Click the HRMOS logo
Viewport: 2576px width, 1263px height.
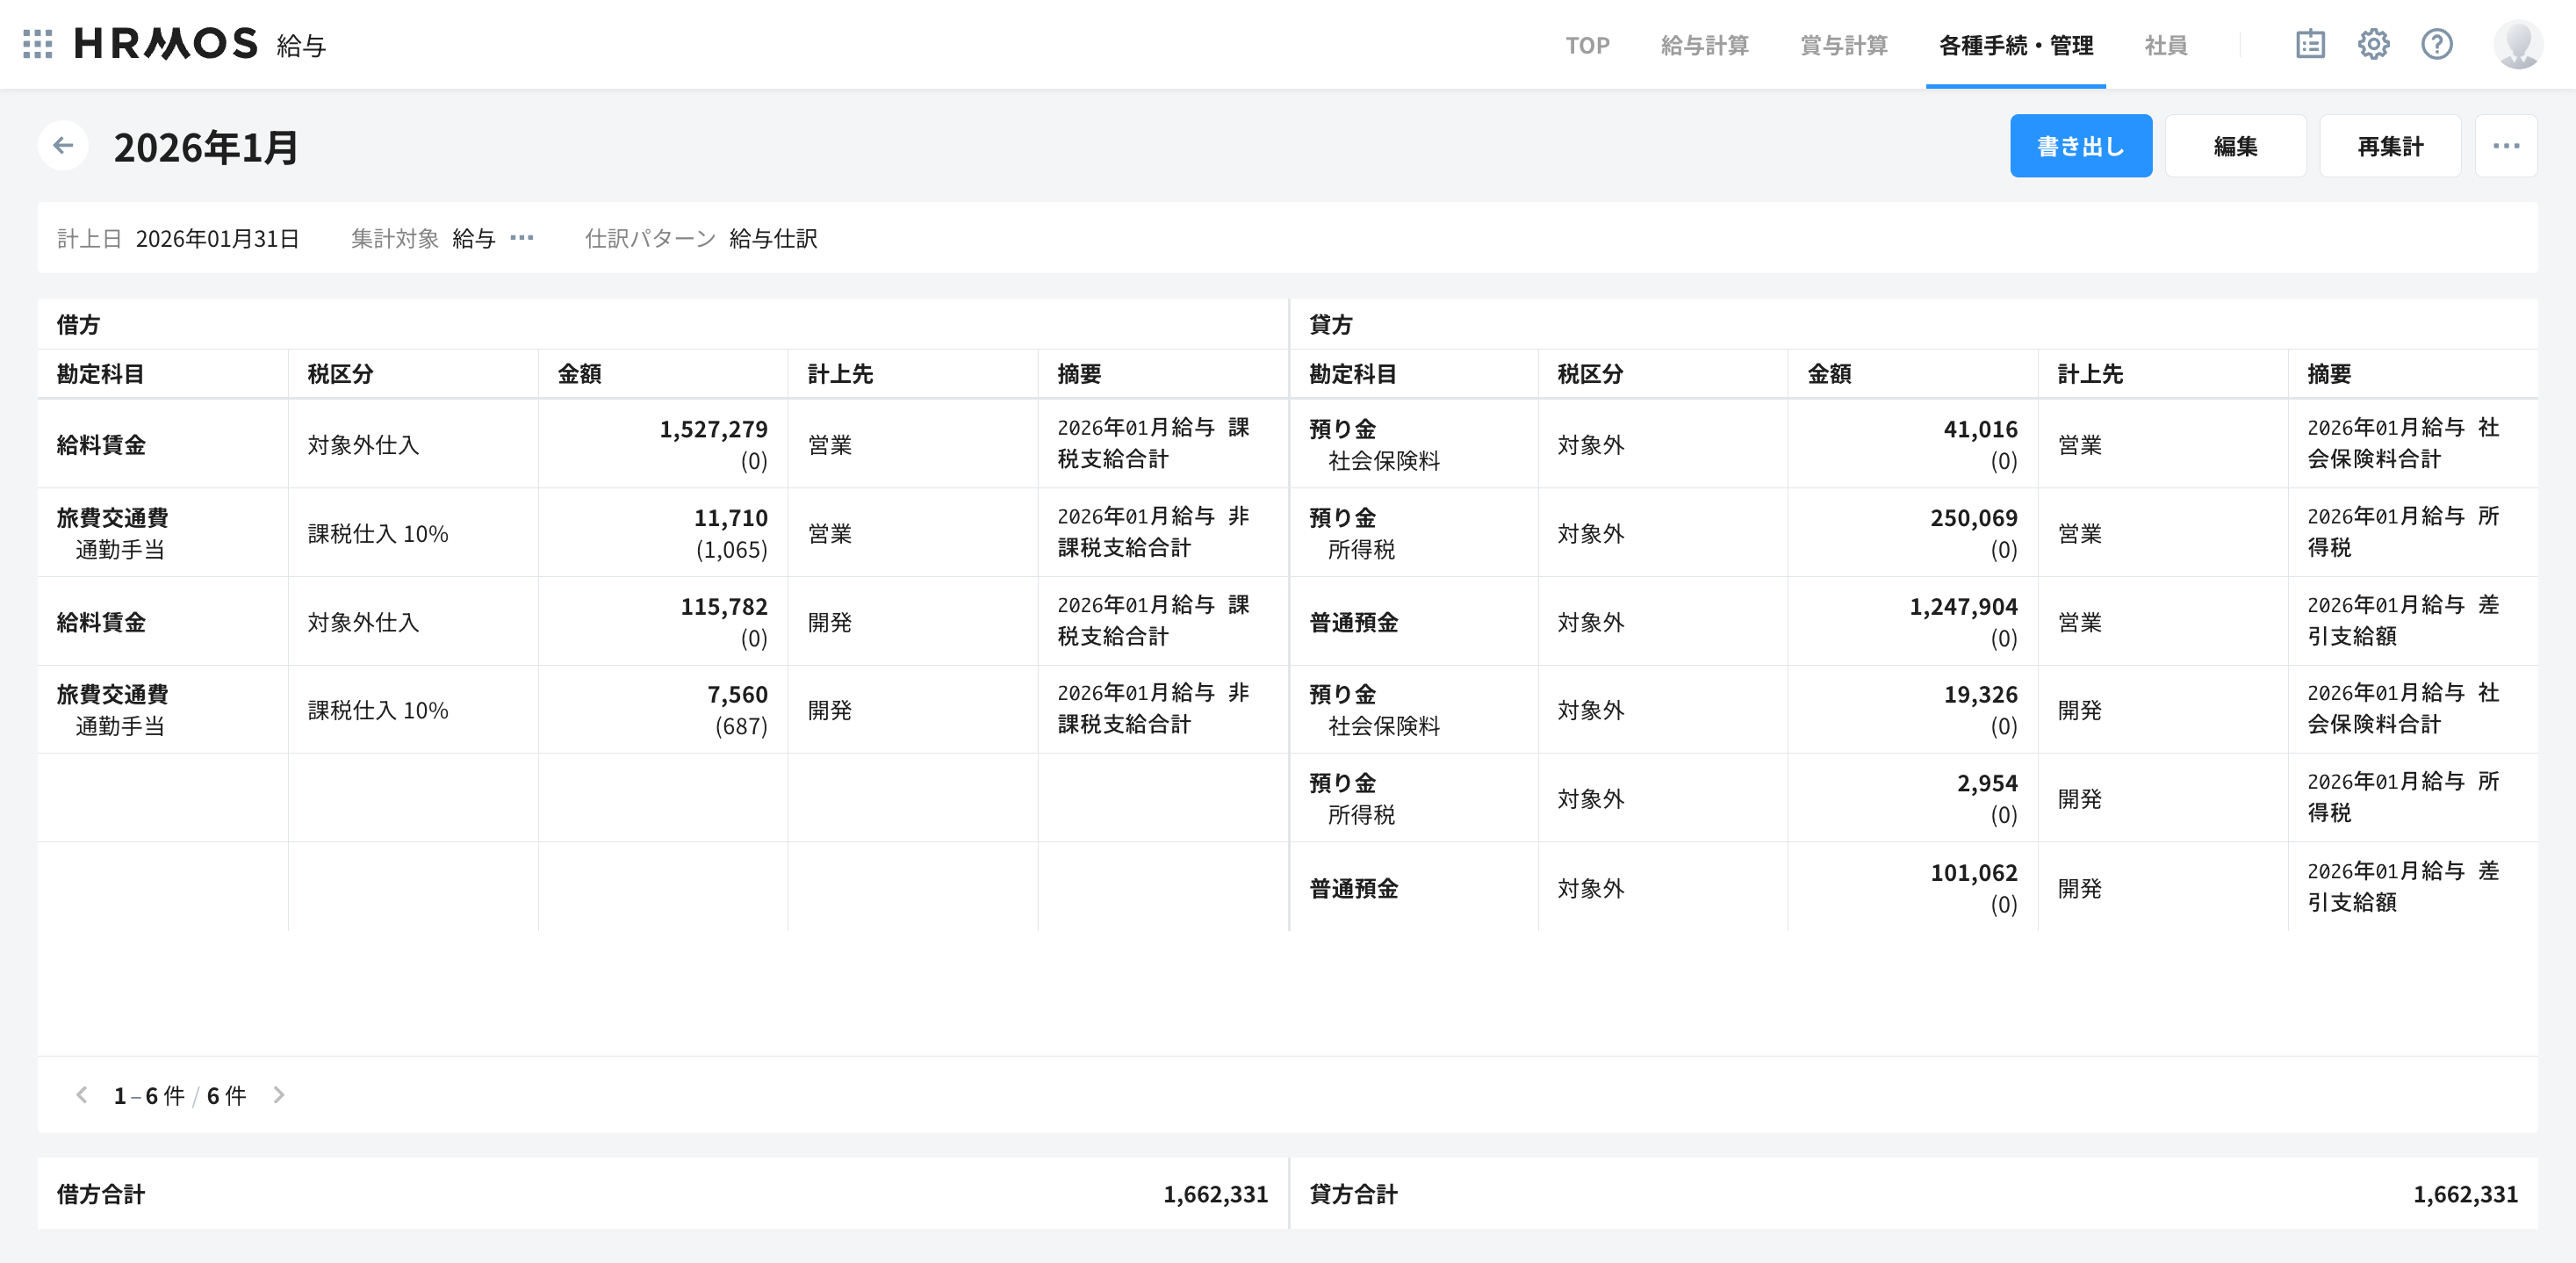point(166,44)
